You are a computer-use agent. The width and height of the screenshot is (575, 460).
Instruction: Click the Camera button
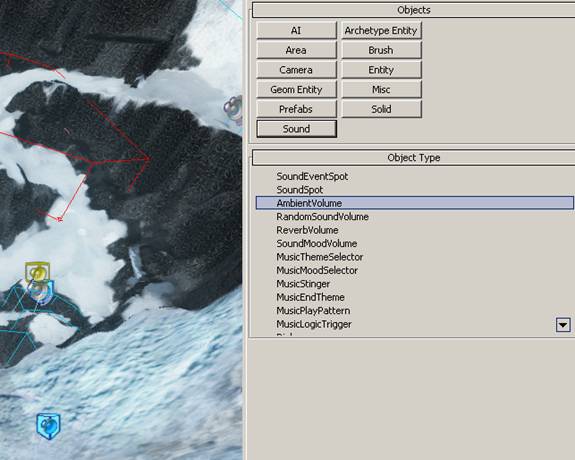coord(296,70)
